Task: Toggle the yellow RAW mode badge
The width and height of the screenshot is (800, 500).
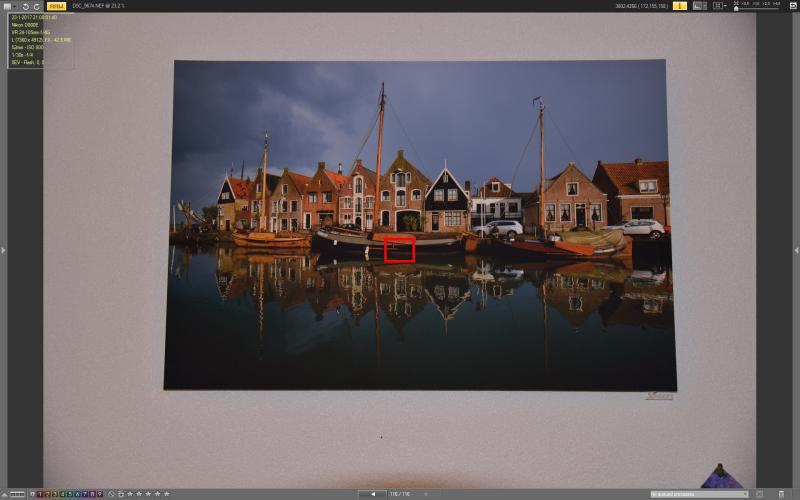Action: click(x=56, y=6)
